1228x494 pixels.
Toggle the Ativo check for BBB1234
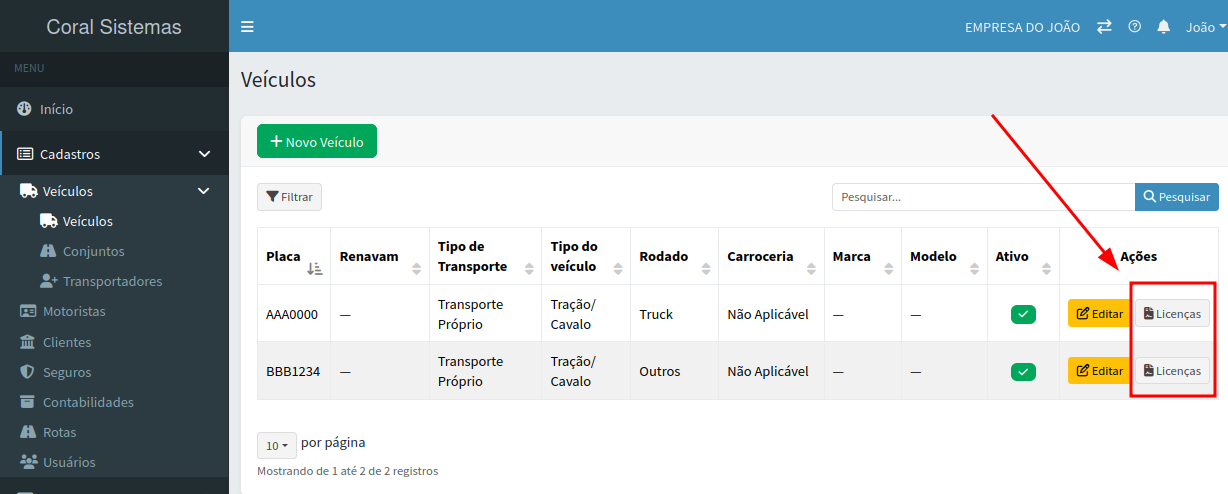1023,372
